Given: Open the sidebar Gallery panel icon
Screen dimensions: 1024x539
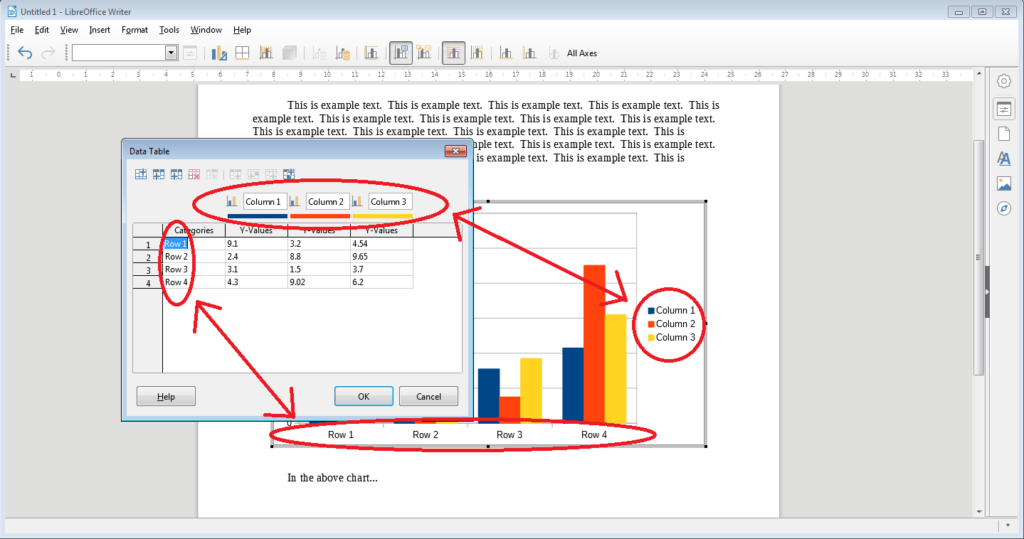Looking at the screenshot, I should pos(1004,184).
